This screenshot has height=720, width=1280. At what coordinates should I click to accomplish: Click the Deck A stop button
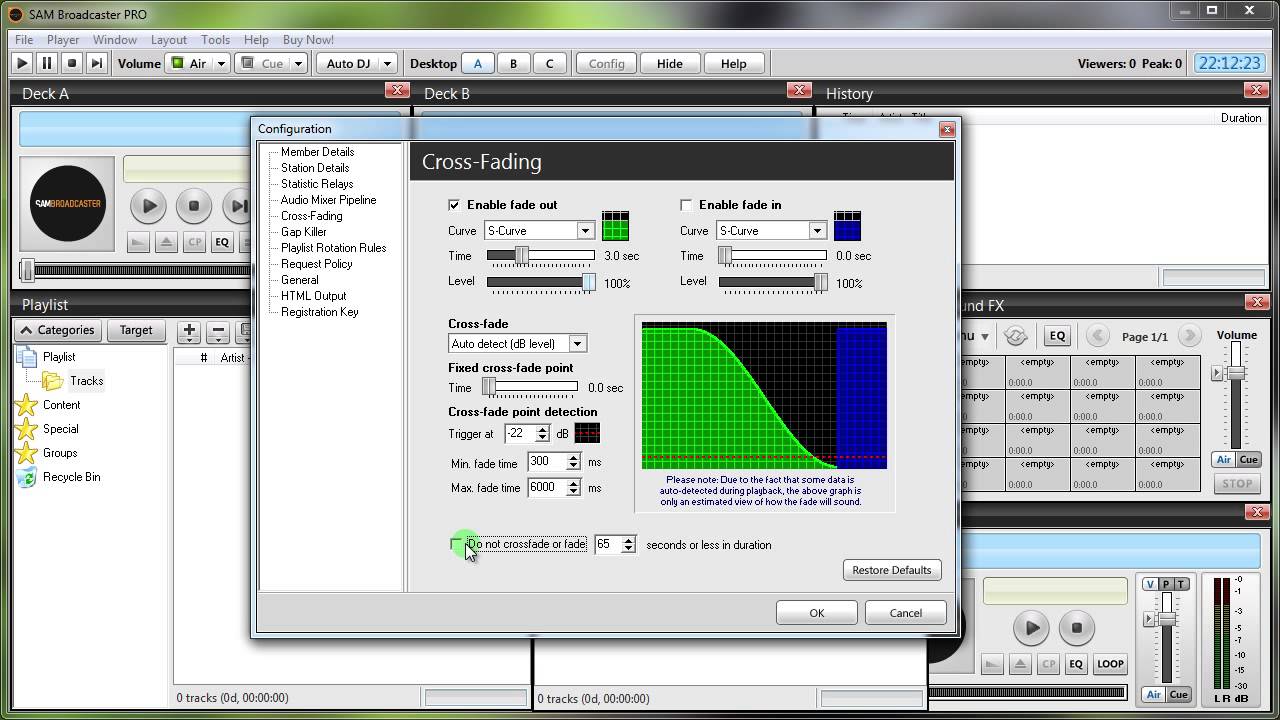[194, 206]
